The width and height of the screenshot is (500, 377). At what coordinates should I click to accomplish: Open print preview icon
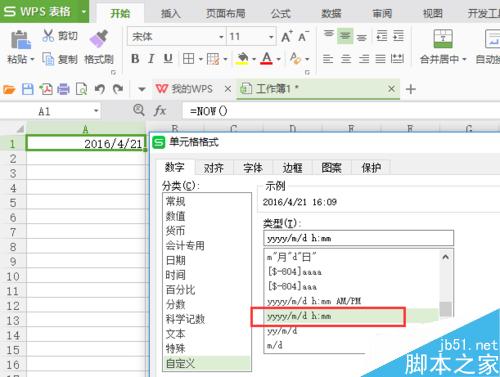click(81, 89)
